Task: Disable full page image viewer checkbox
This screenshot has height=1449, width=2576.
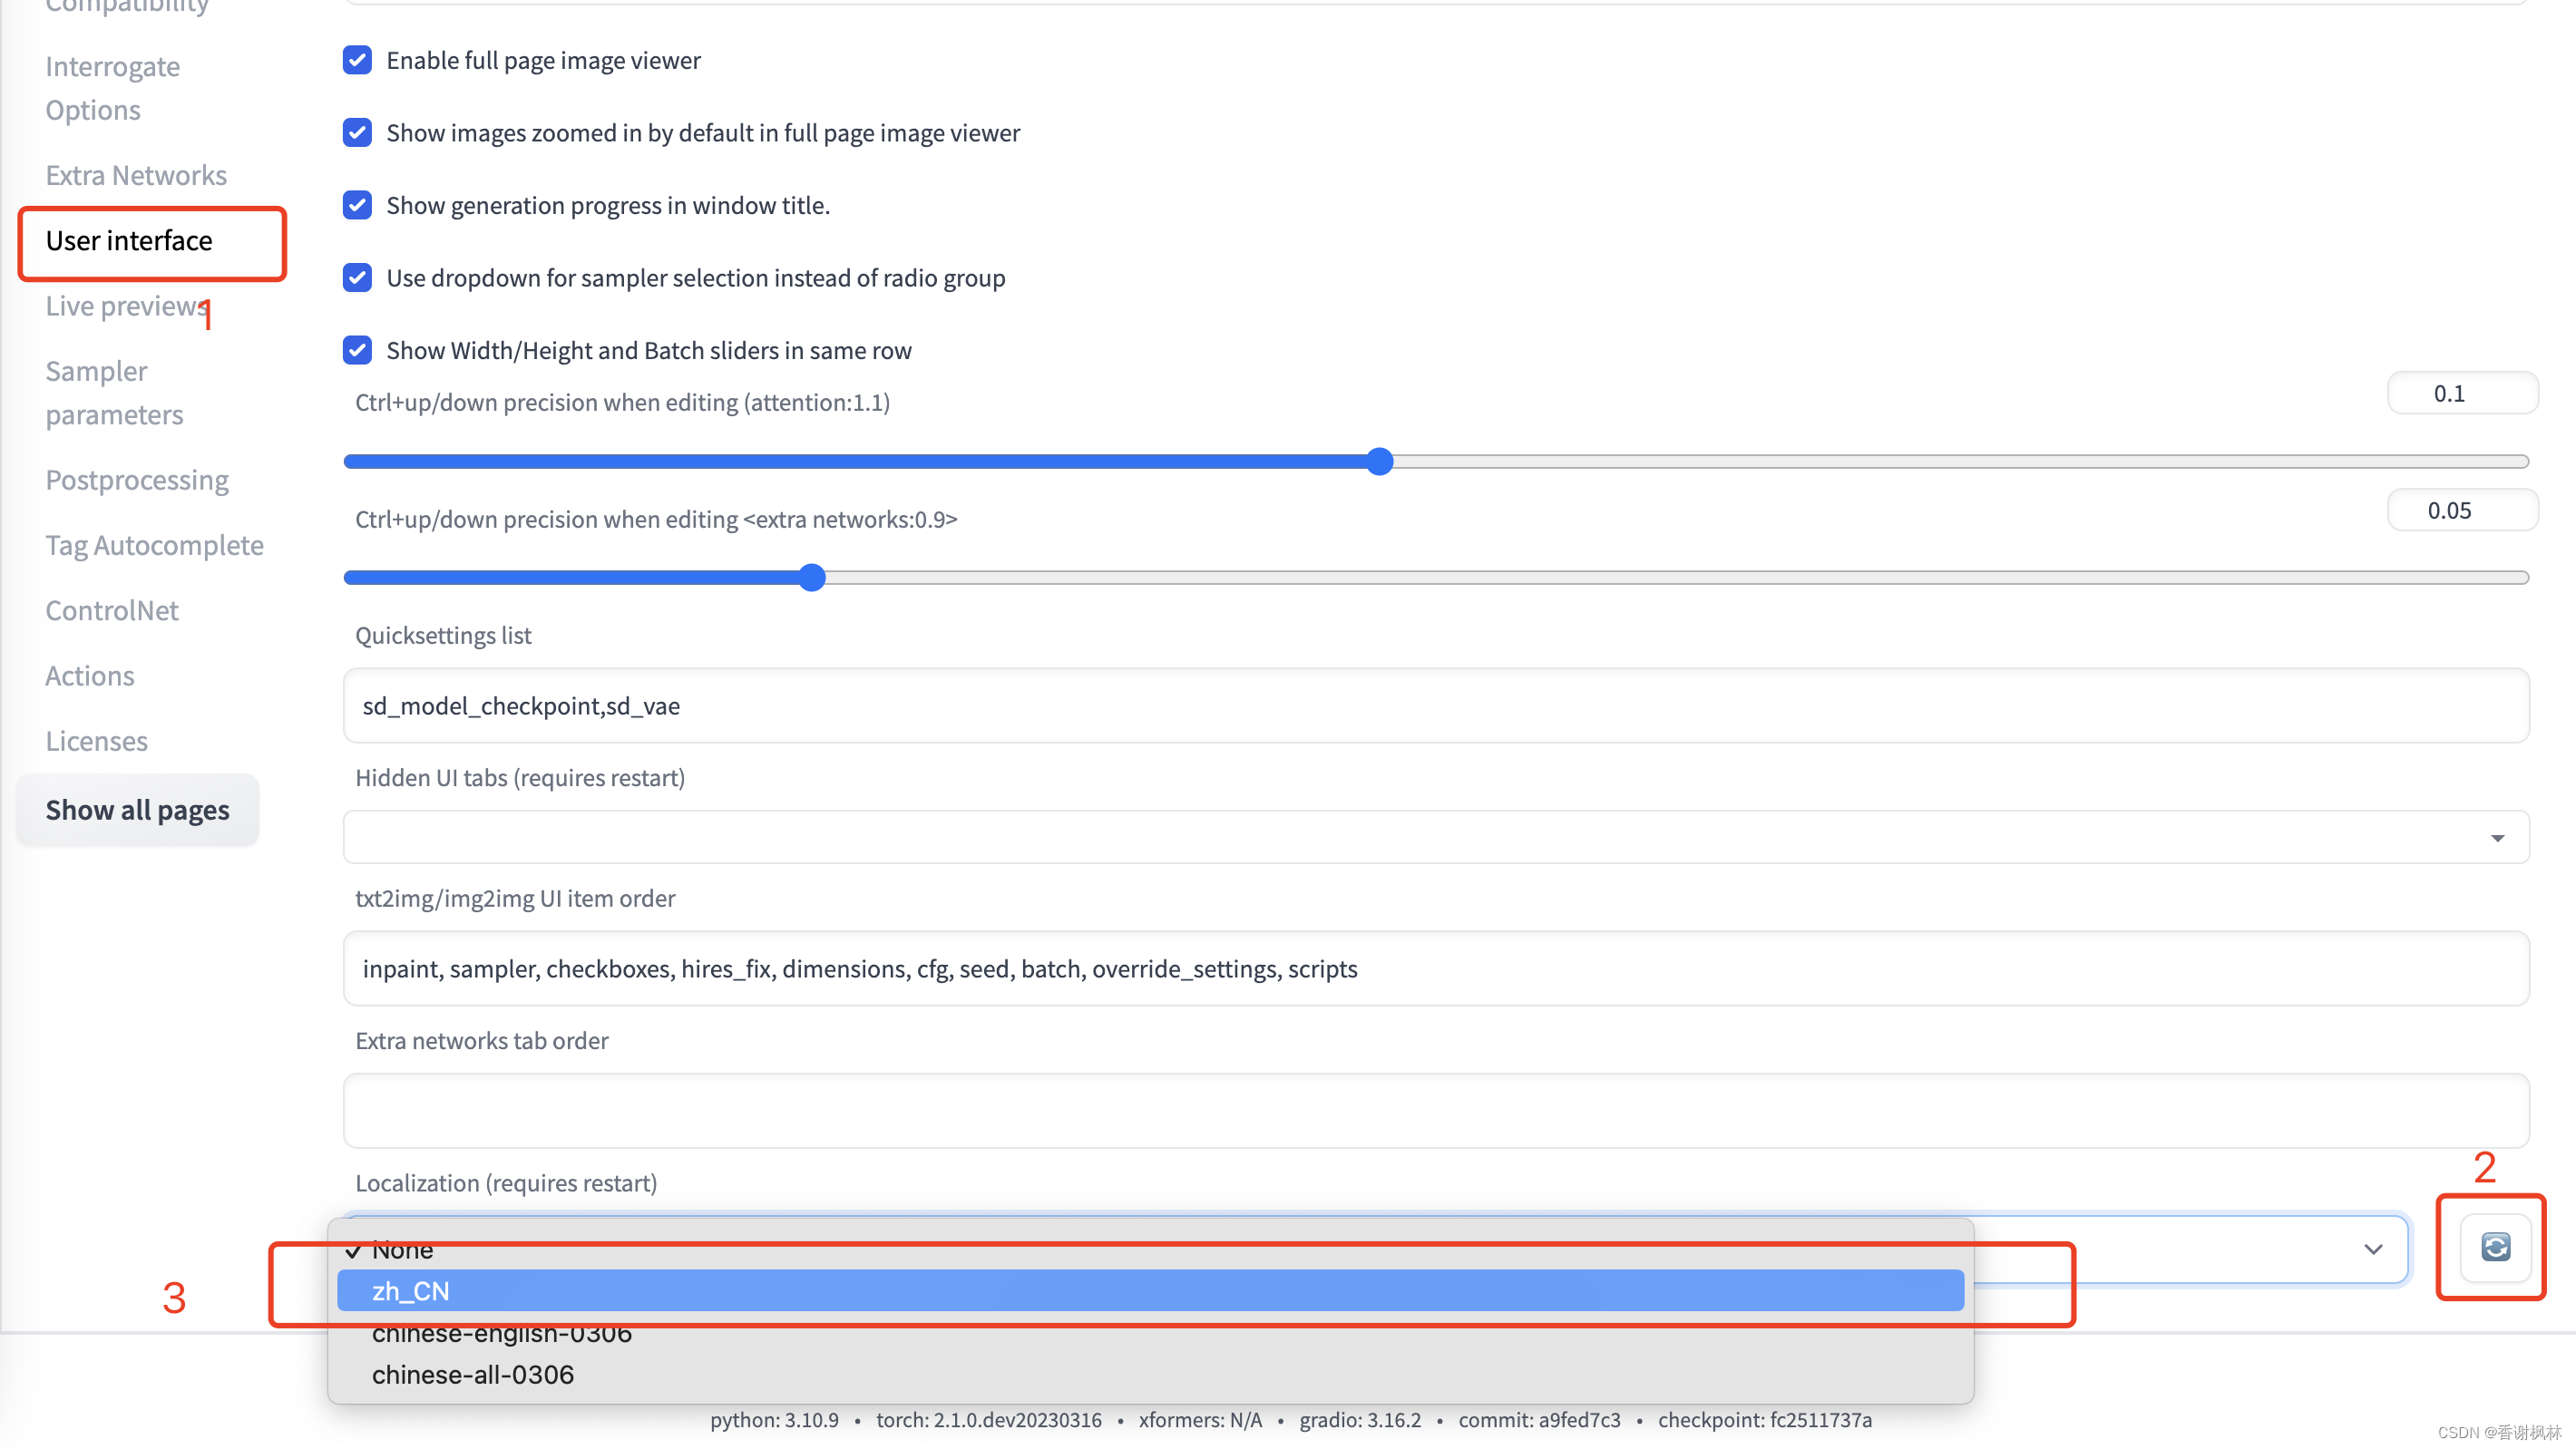Action: 358,60
